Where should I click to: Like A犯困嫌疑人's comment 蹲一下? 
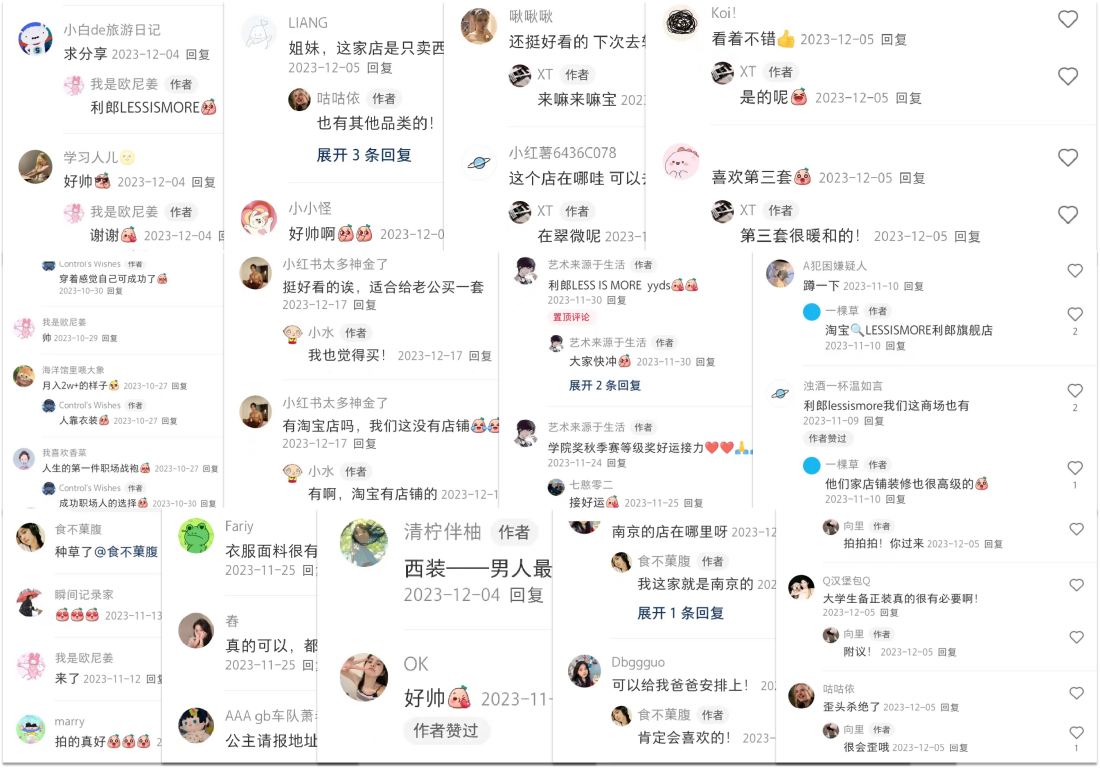tap(1075, 271)
